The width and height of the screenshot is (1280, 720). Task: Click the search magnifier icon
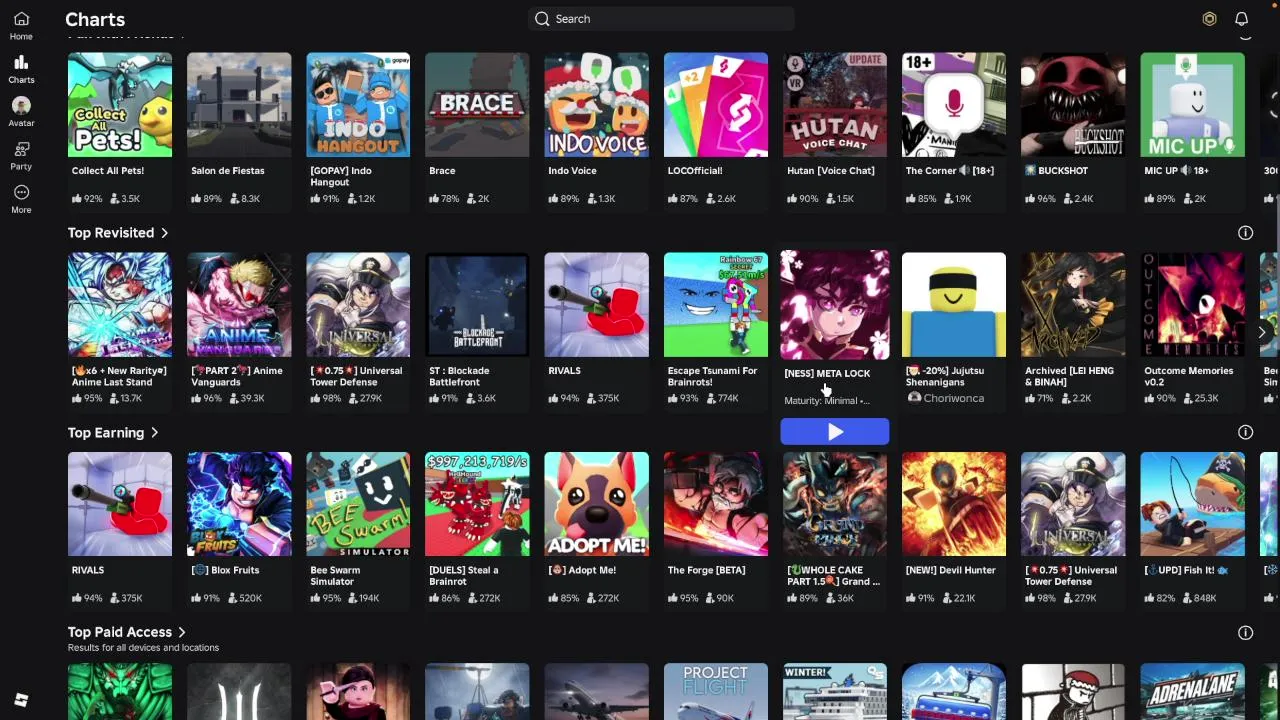tap(542, 19)
